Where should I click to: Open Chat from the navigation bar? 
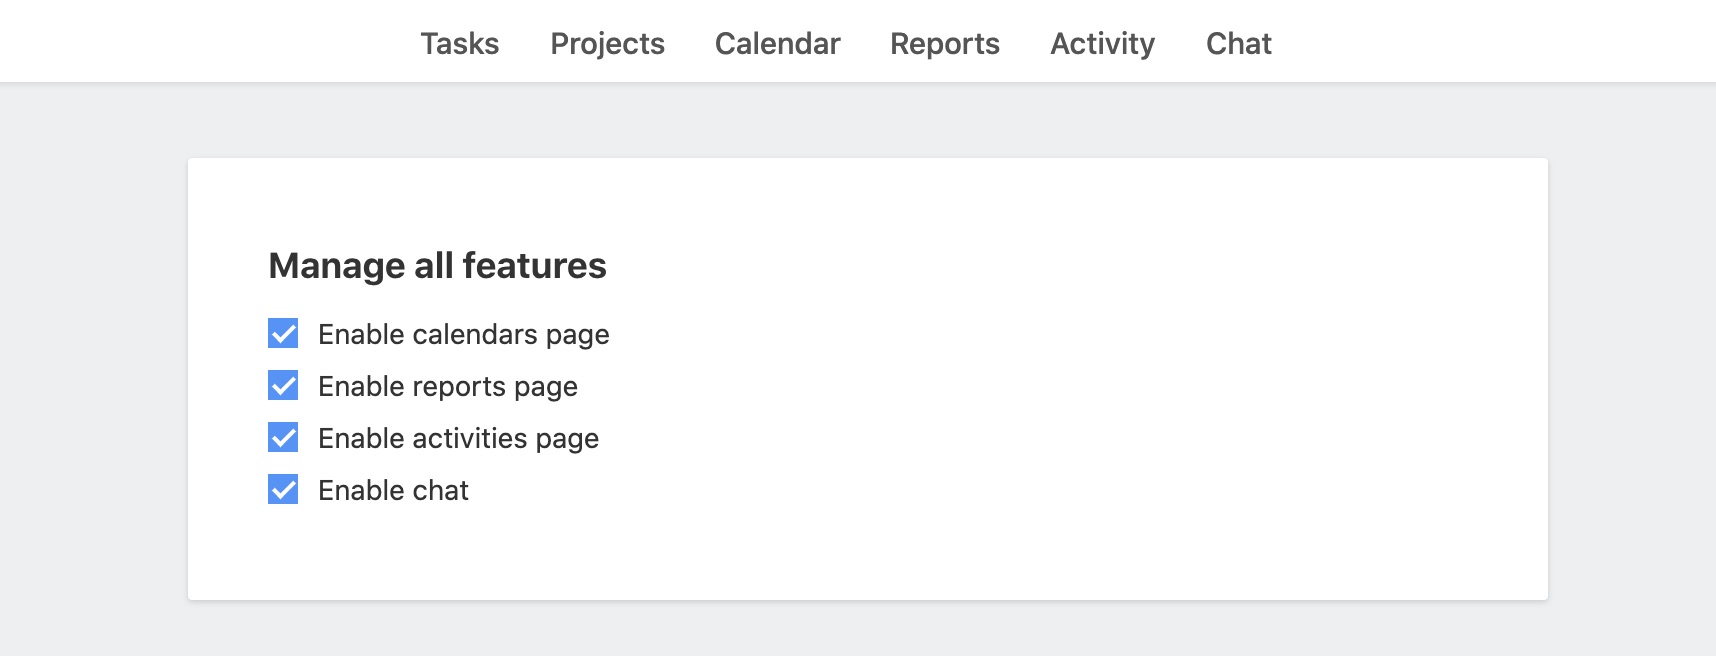coord(1238,43)
